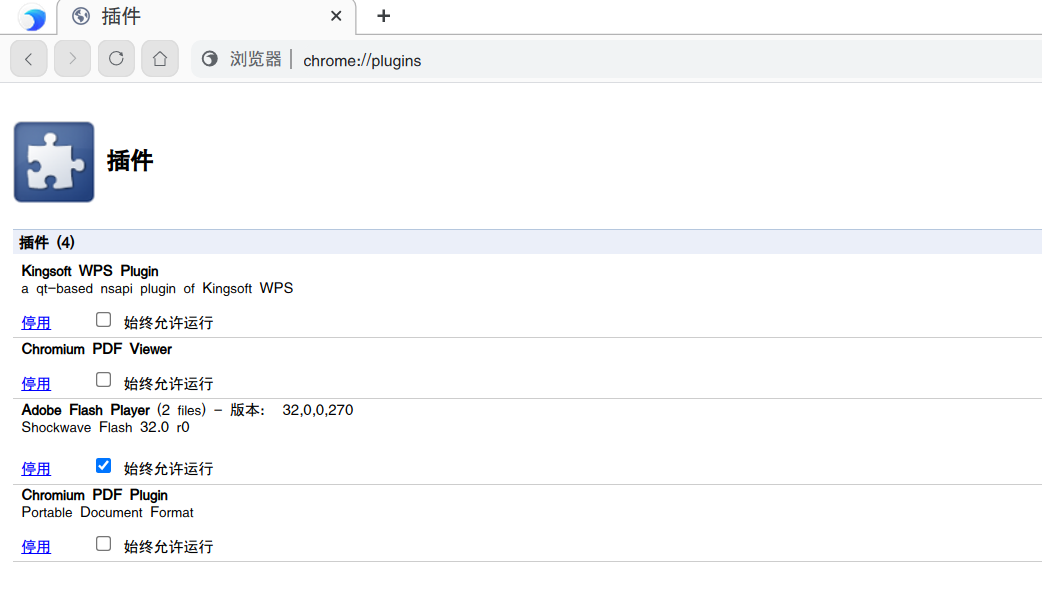Click 始终允许运行 label in Adobe Flash row
This screenshot has height=600, width=1042.
coord(169,469)
